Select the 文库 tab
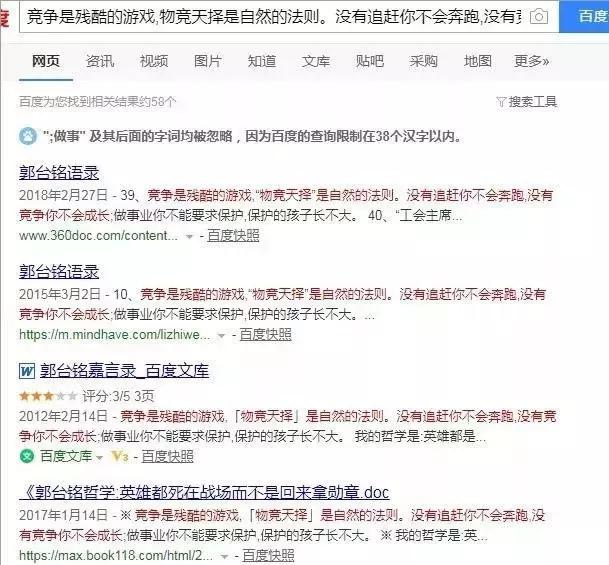The image size is (609, 565). click(x=316, y=61)
